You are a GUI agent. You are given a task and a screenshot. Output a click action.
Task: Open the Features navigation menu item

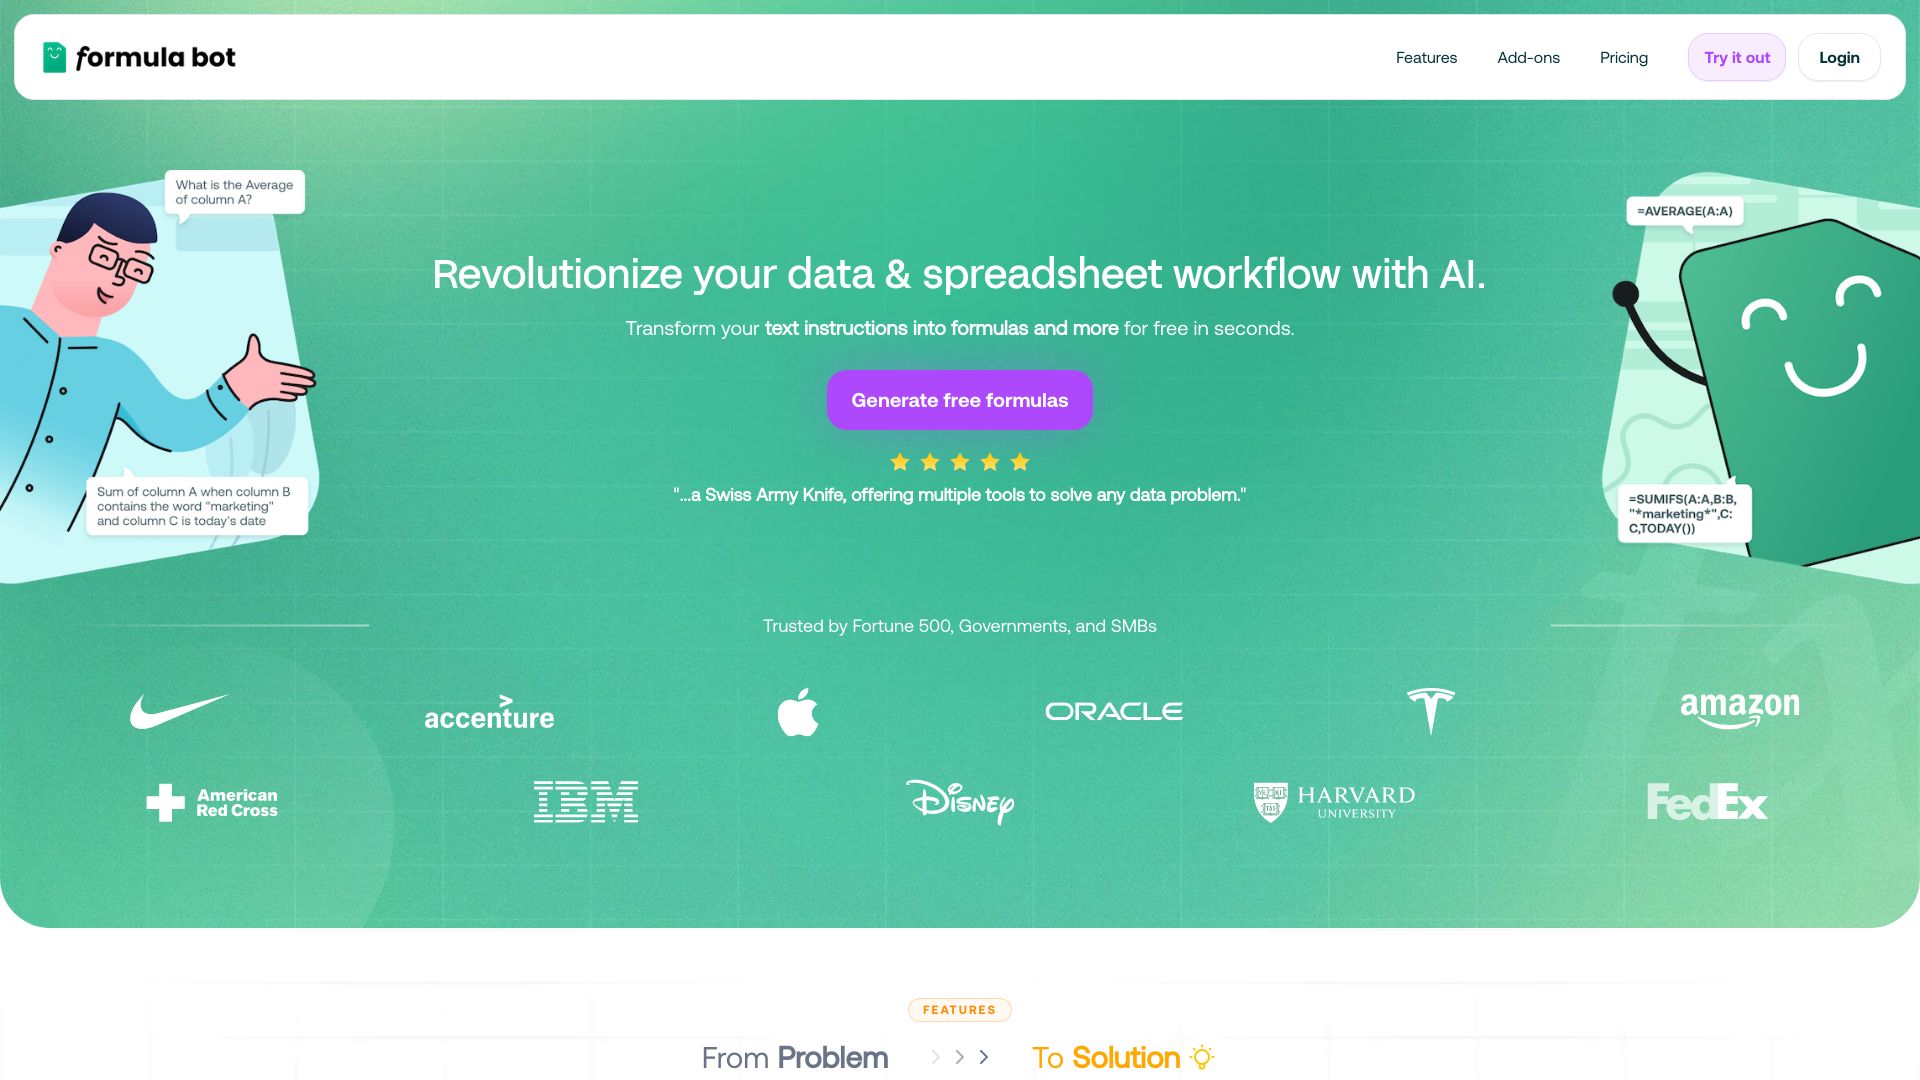(1427, 57)
